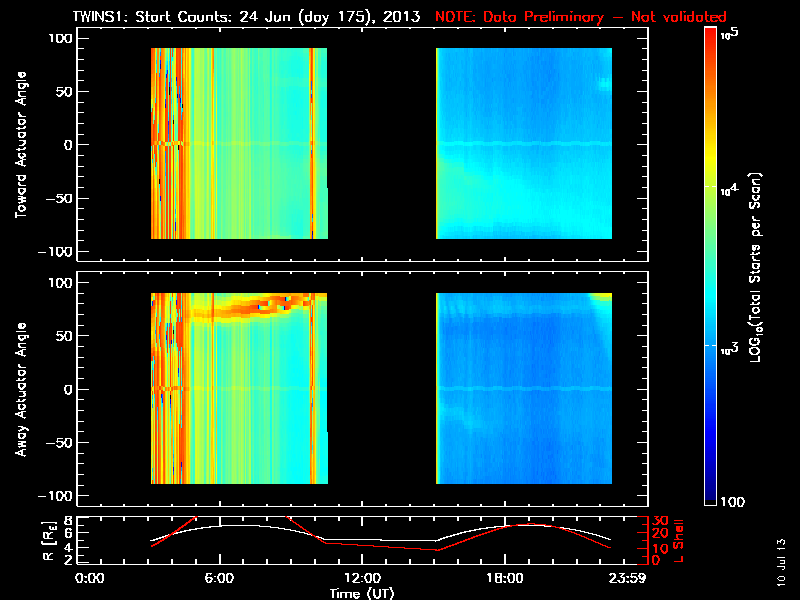This screenshot has height=600, width=800.
Task: Click the blue afternoon block in Toward panel
Action: click(524, 143)
